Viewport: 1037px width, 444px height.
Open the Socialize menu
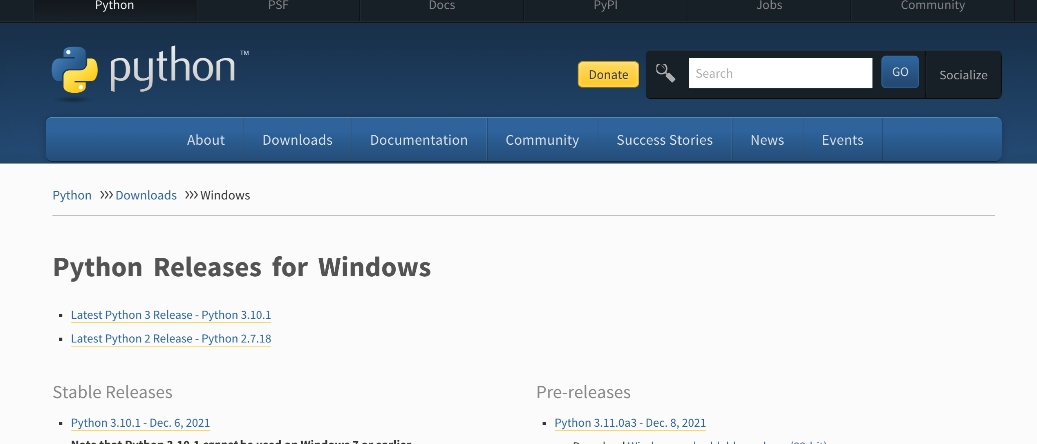click(964, 75)
